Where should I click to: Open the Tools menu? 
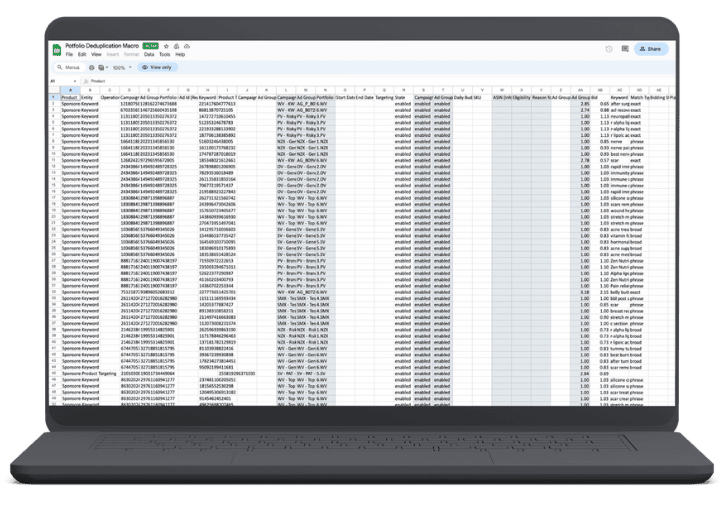point(164,54)
